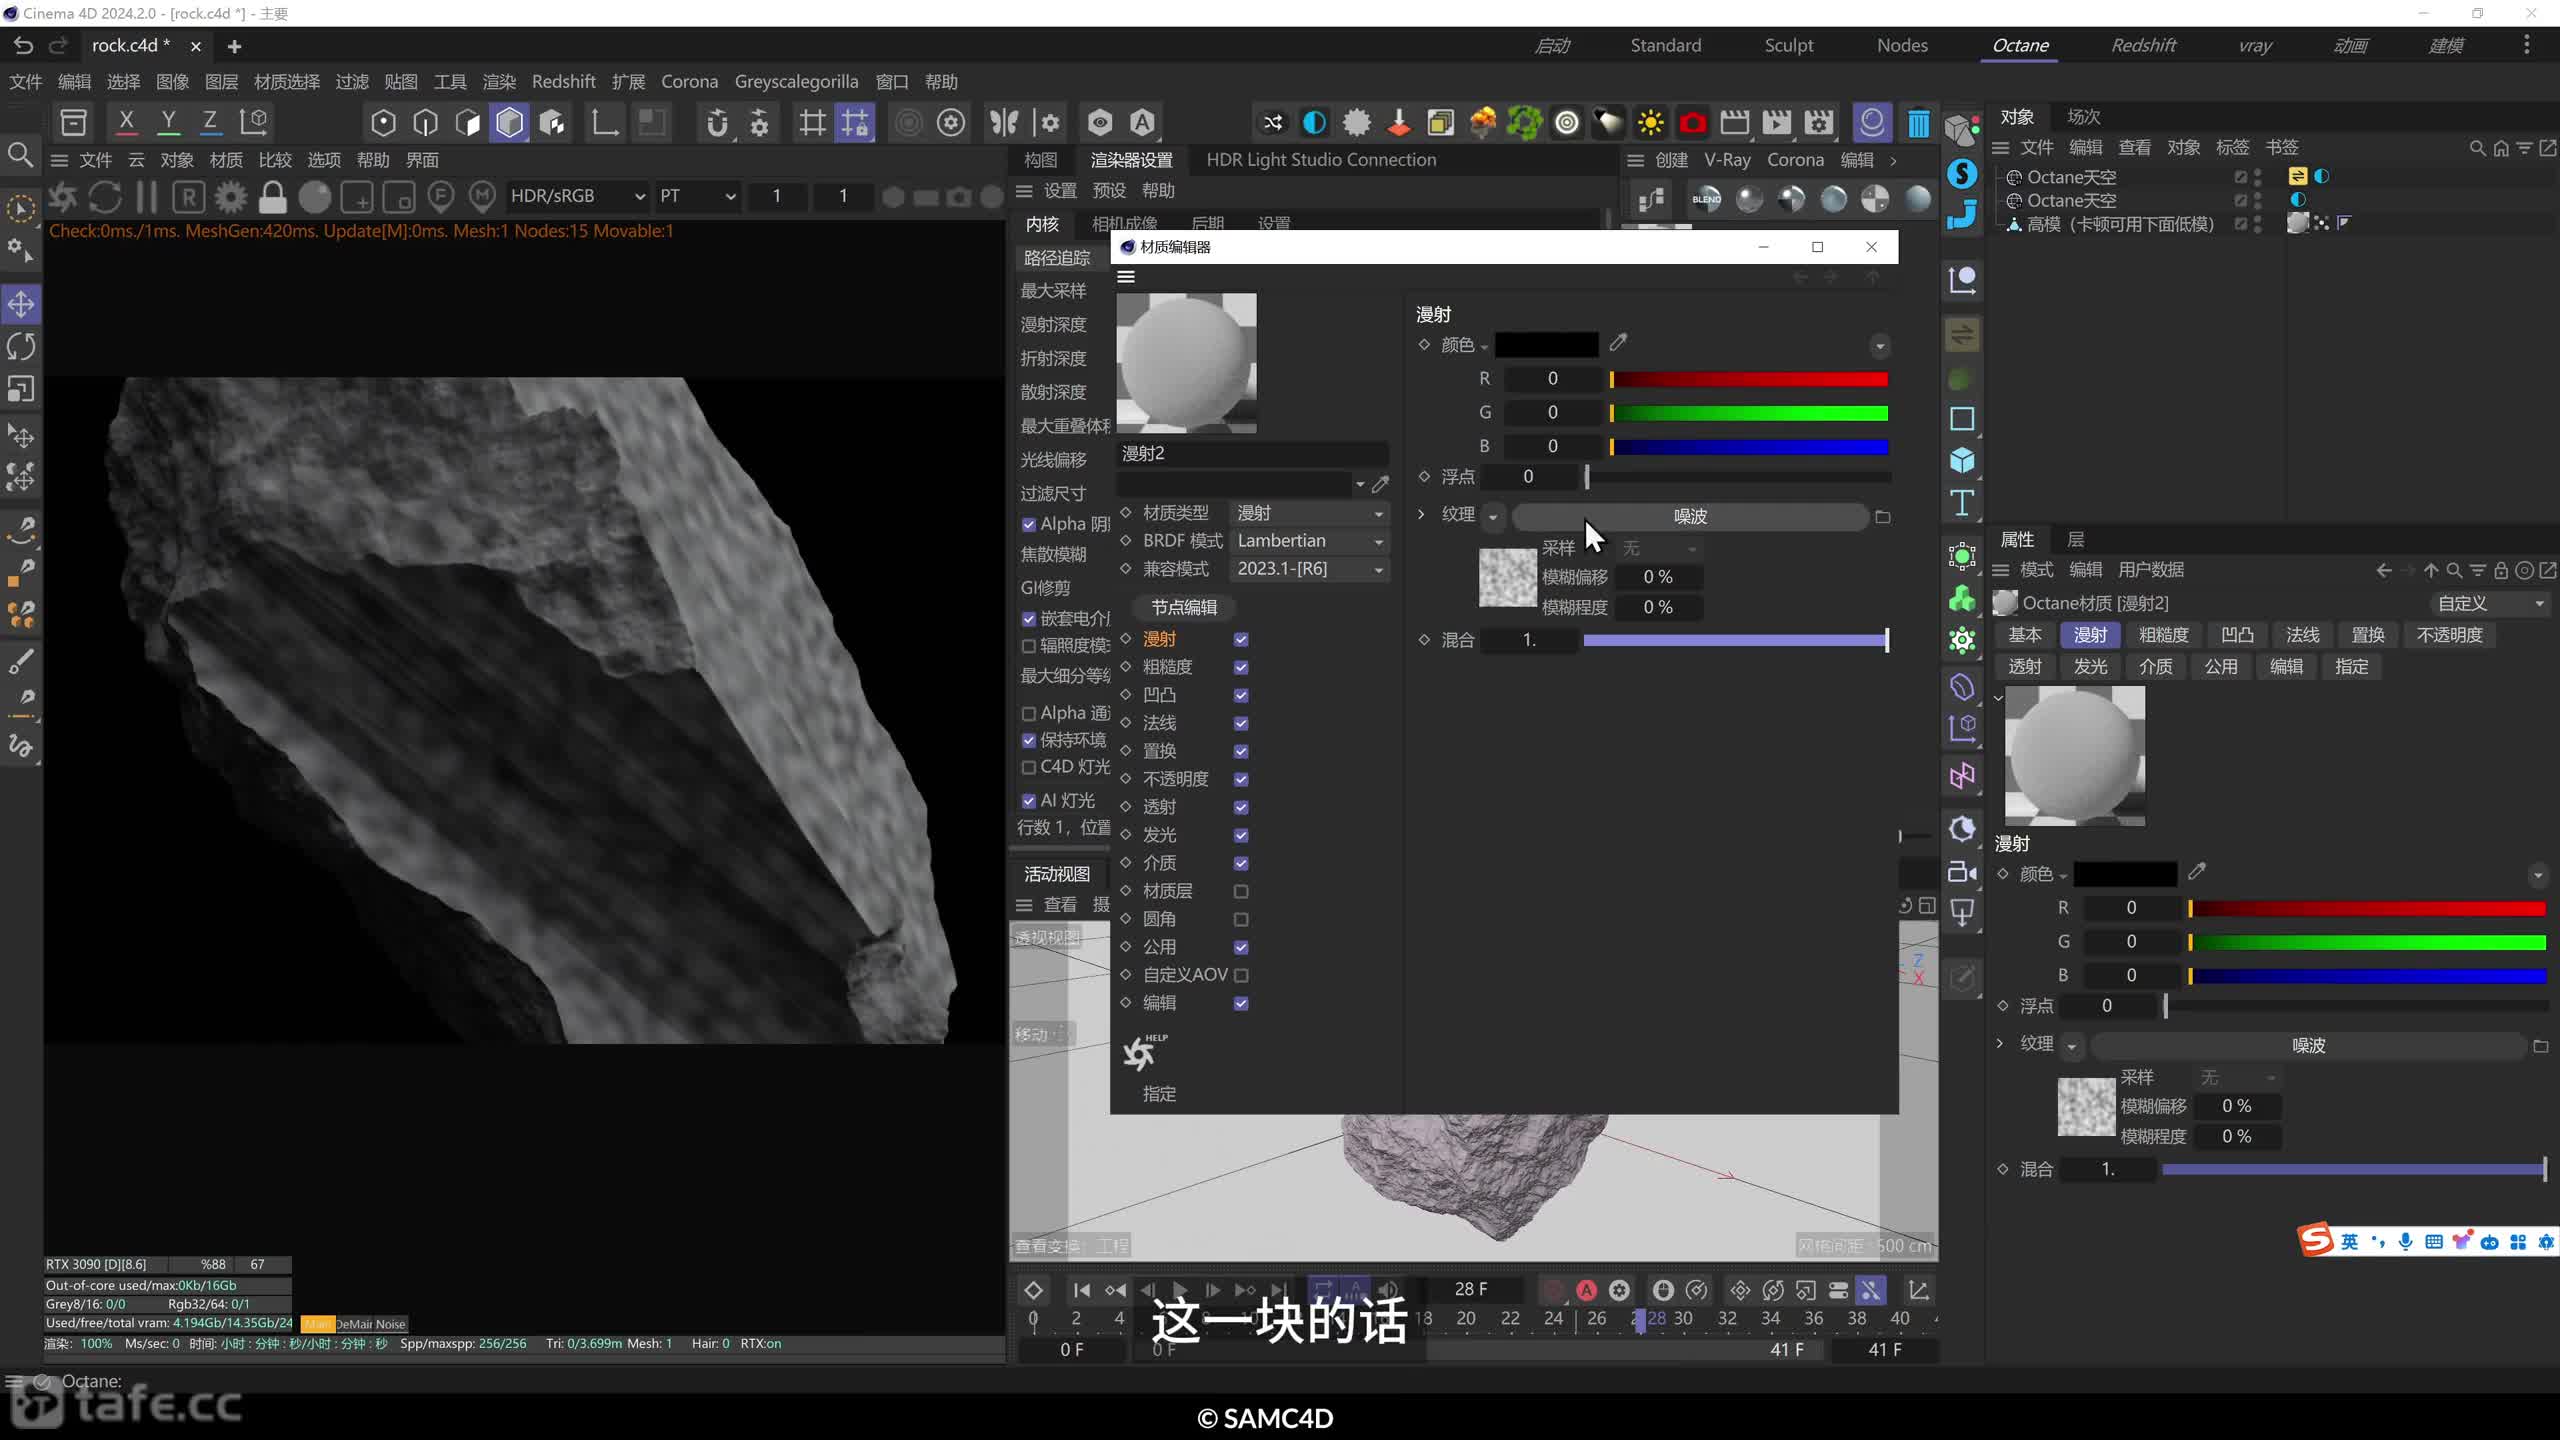Open 兼容模式 dropdown showing 2023.1-[R6]

click(x=1309, y=569)
